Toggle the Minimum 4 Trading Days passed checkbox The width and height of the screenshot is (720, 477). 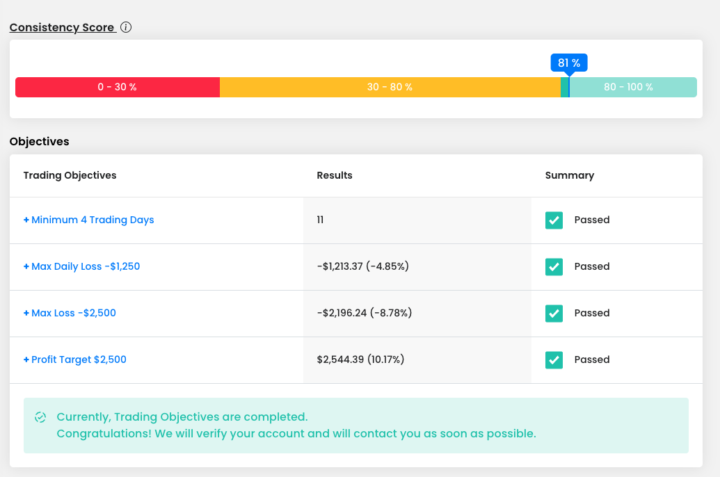[x=554, y=220]
